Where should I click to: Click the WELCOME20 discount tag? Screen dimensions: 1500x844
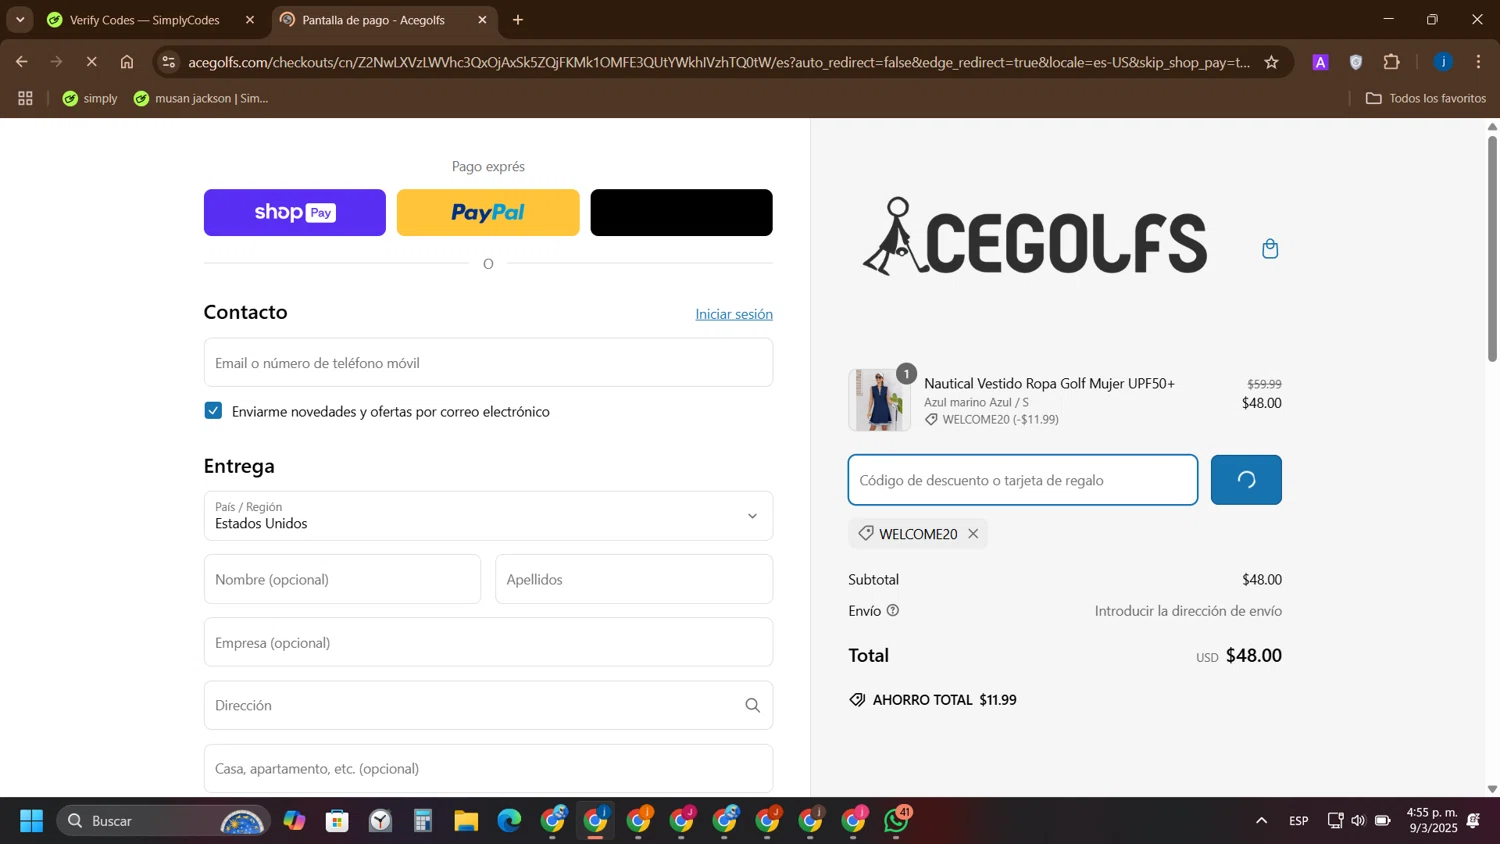point(918,534)
